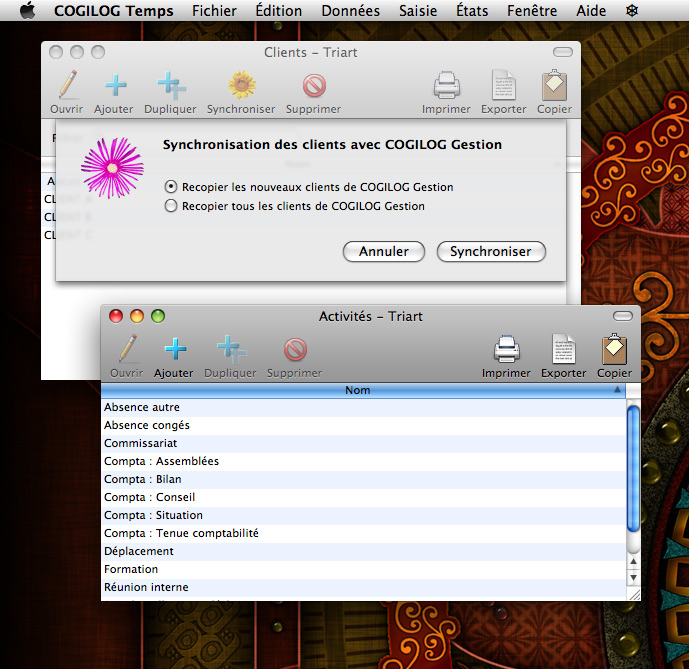Click the sort arrow in Nom header
Viewport: 689px width, 669px height.
[617, 389]
